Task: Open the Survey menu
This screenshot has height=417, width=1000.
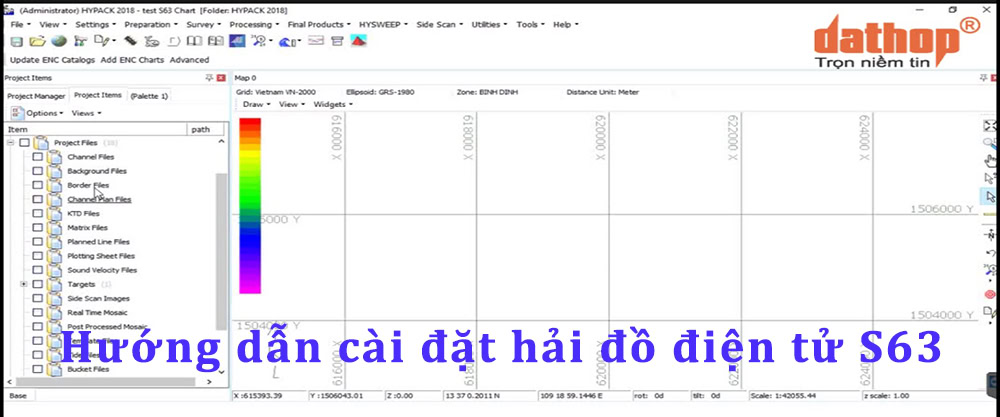Action: point(203,24)
